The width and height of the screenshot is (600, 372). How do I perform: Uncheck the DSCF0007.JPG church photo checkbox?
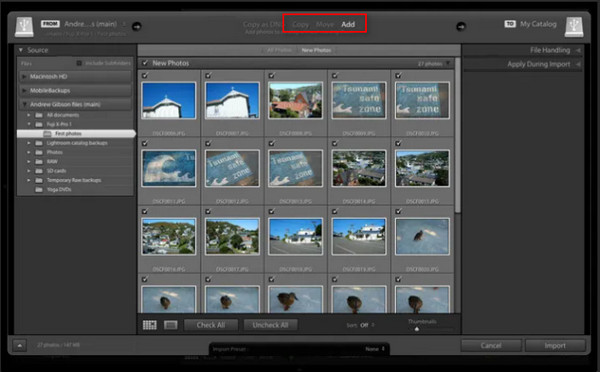[x=208, y=75]
